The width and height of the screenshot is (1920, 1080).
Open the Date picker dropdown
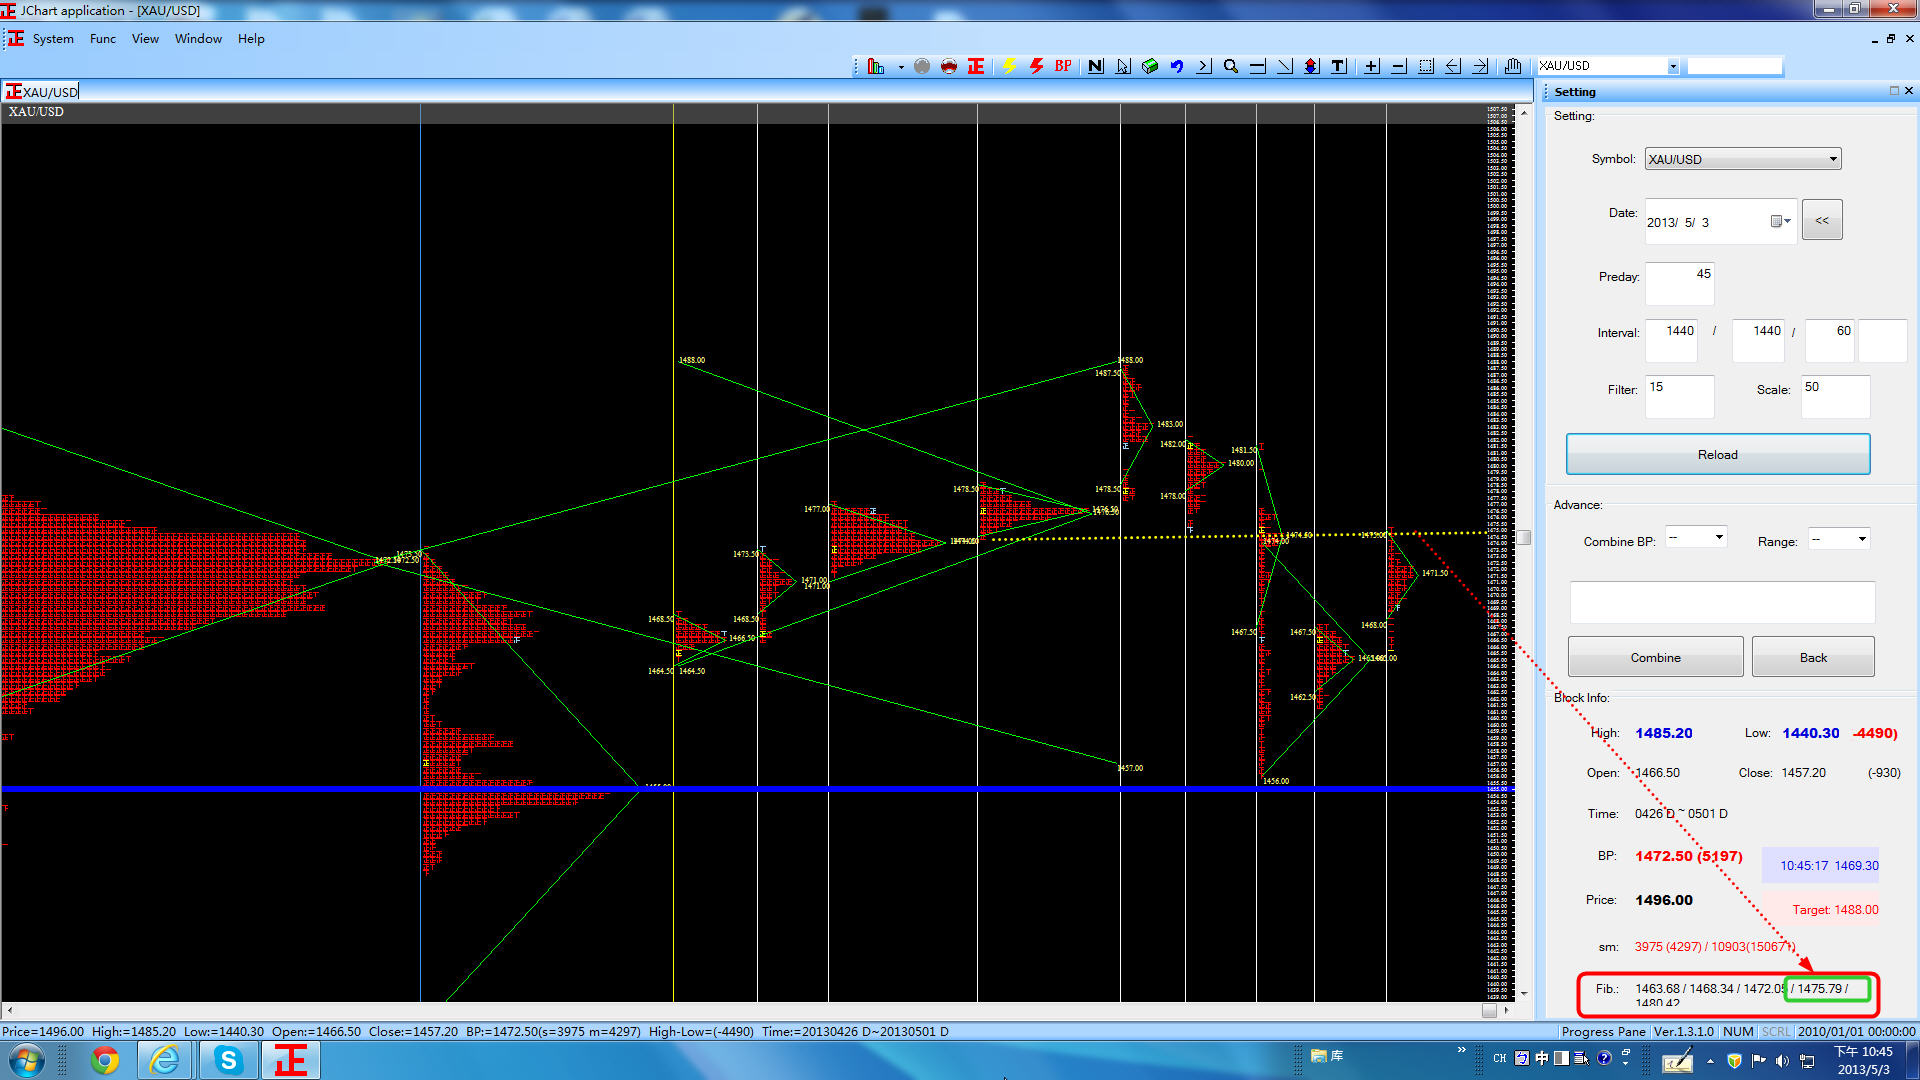tap(1781, 221)
